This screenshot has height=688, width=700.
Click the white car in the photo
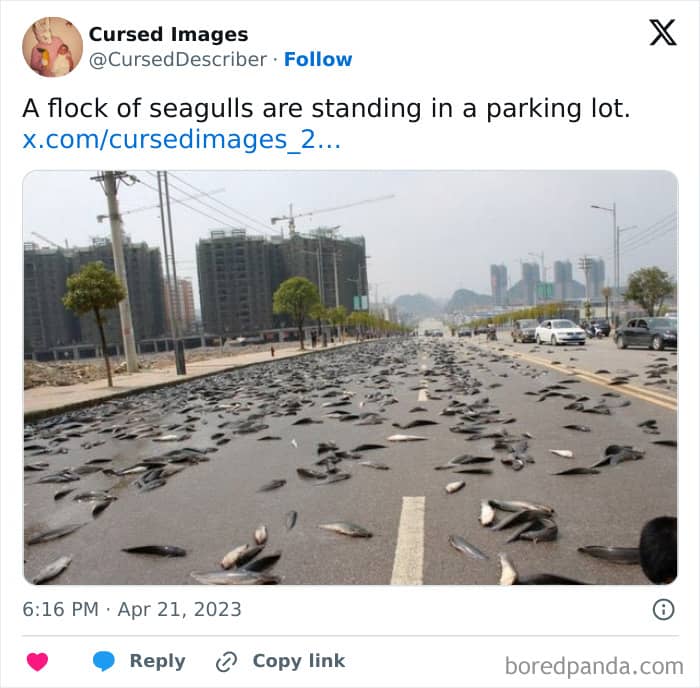point(560,332)
